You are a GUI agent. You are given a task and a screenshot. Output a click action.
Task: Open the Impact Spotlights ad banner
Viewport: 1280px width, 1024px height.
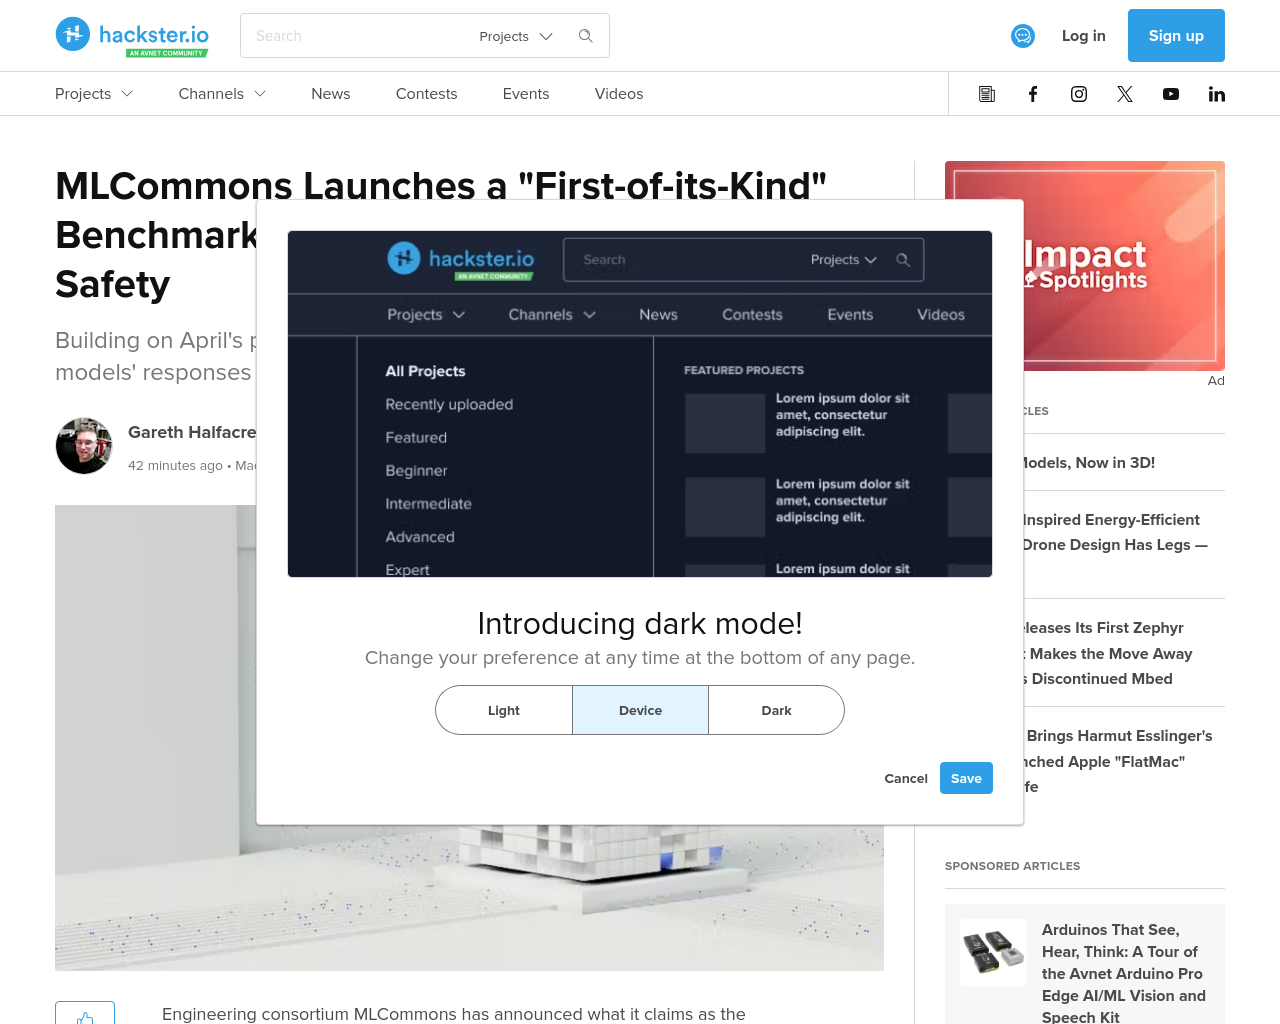coord(1124,266)
